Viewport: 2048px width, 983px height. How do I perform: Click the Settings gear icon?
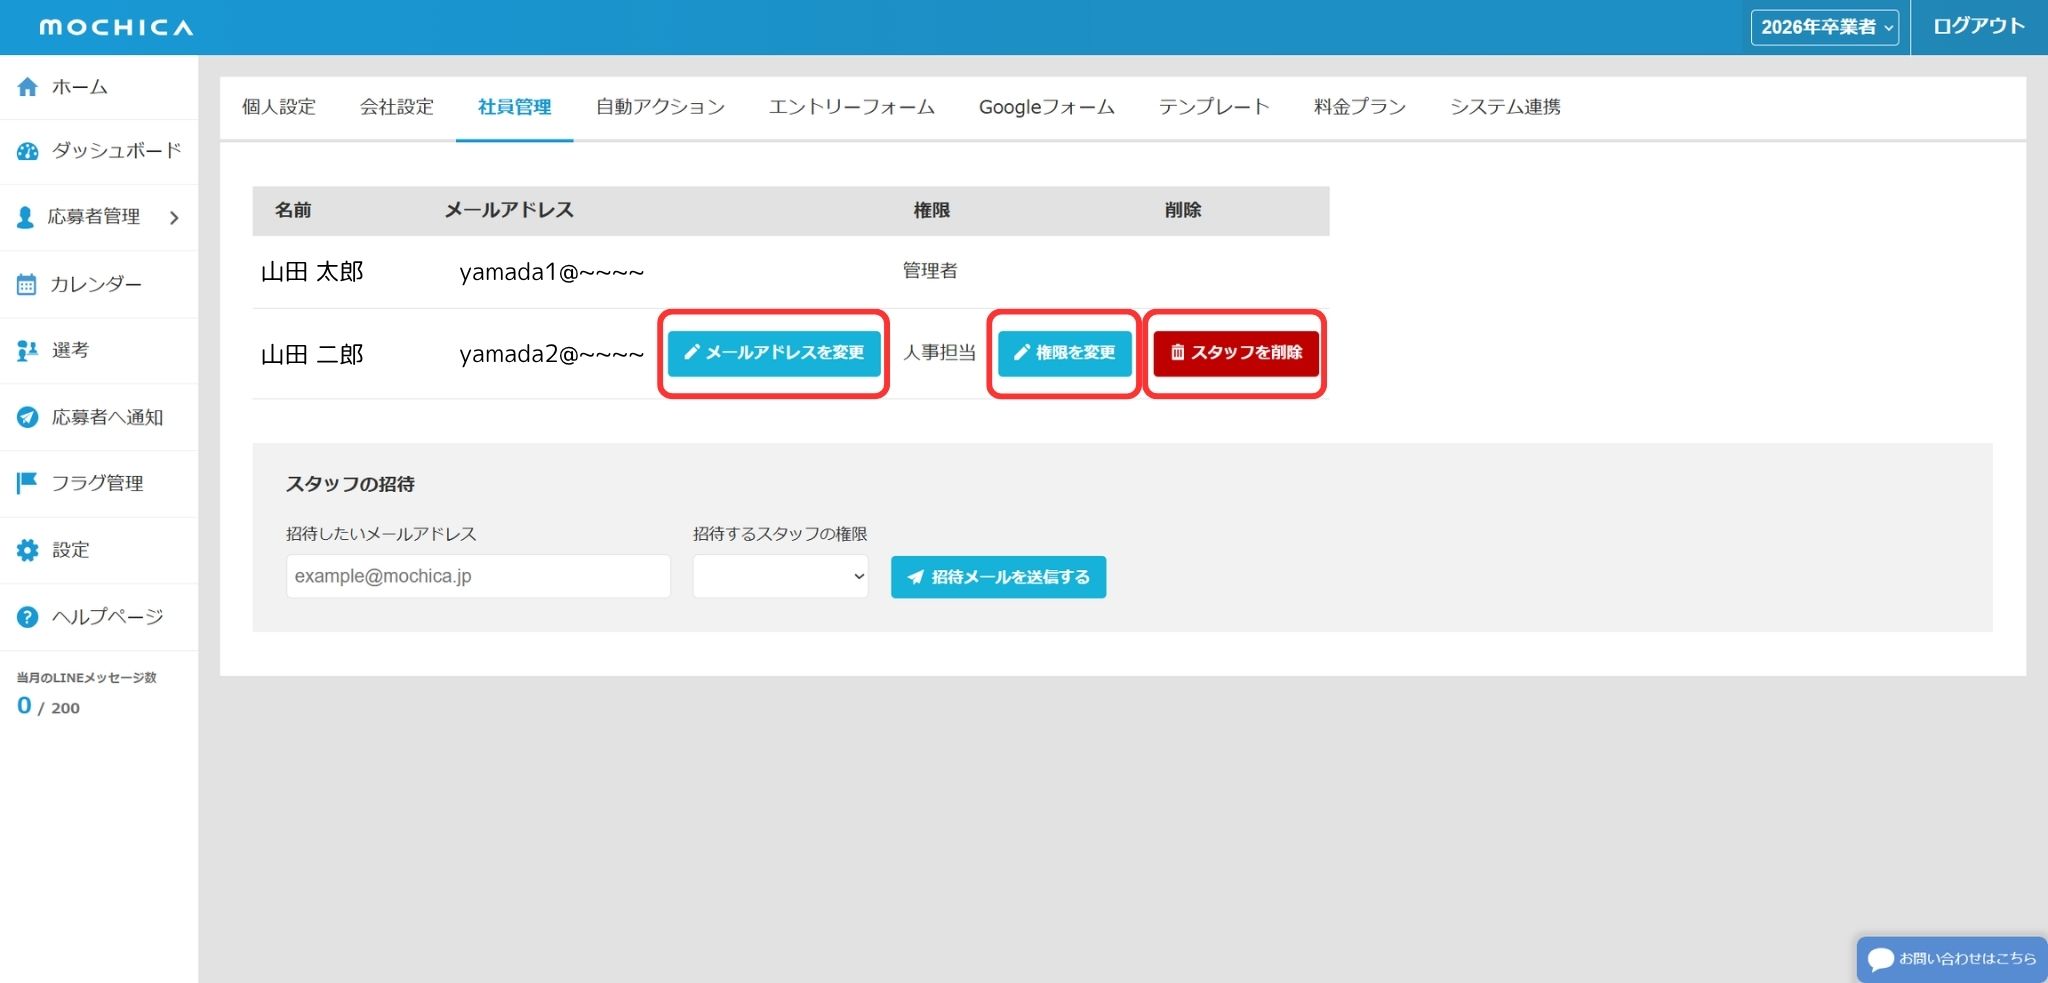pyautogui.click(x=27, y=550)
